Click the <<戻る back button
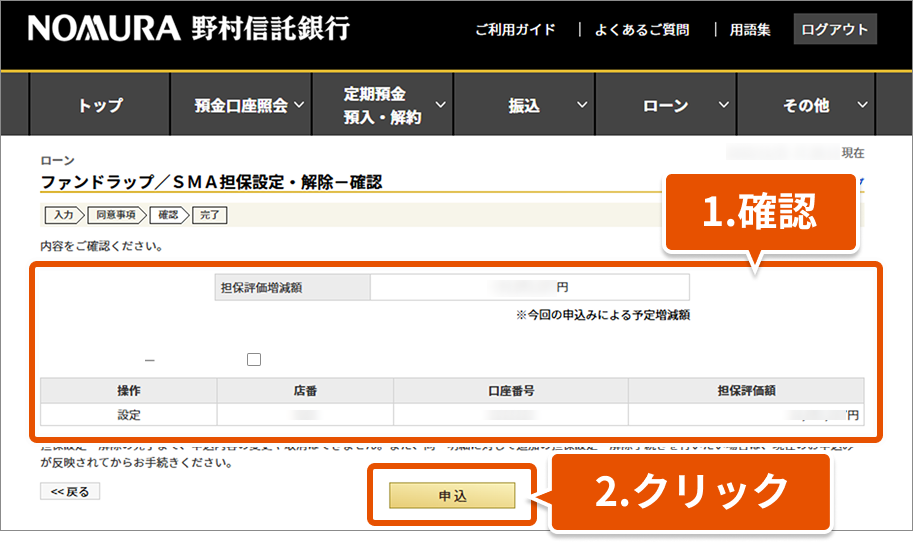This screenshot has height=542, width=913. click(70, 492)
